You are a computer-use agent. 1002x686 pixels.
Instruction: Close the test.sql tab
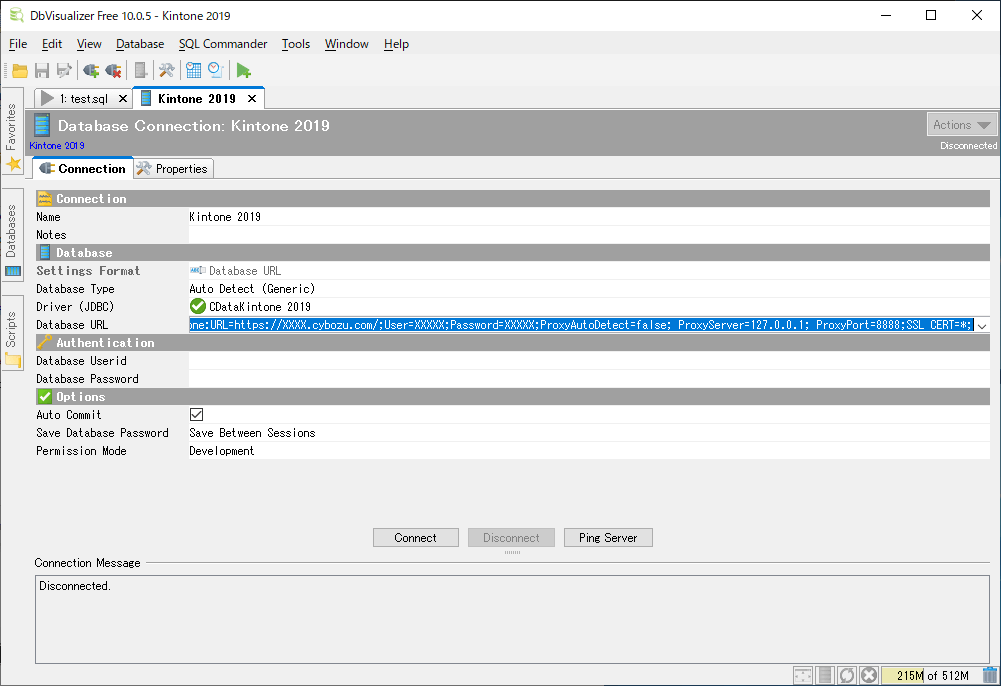tap(123, 98)
